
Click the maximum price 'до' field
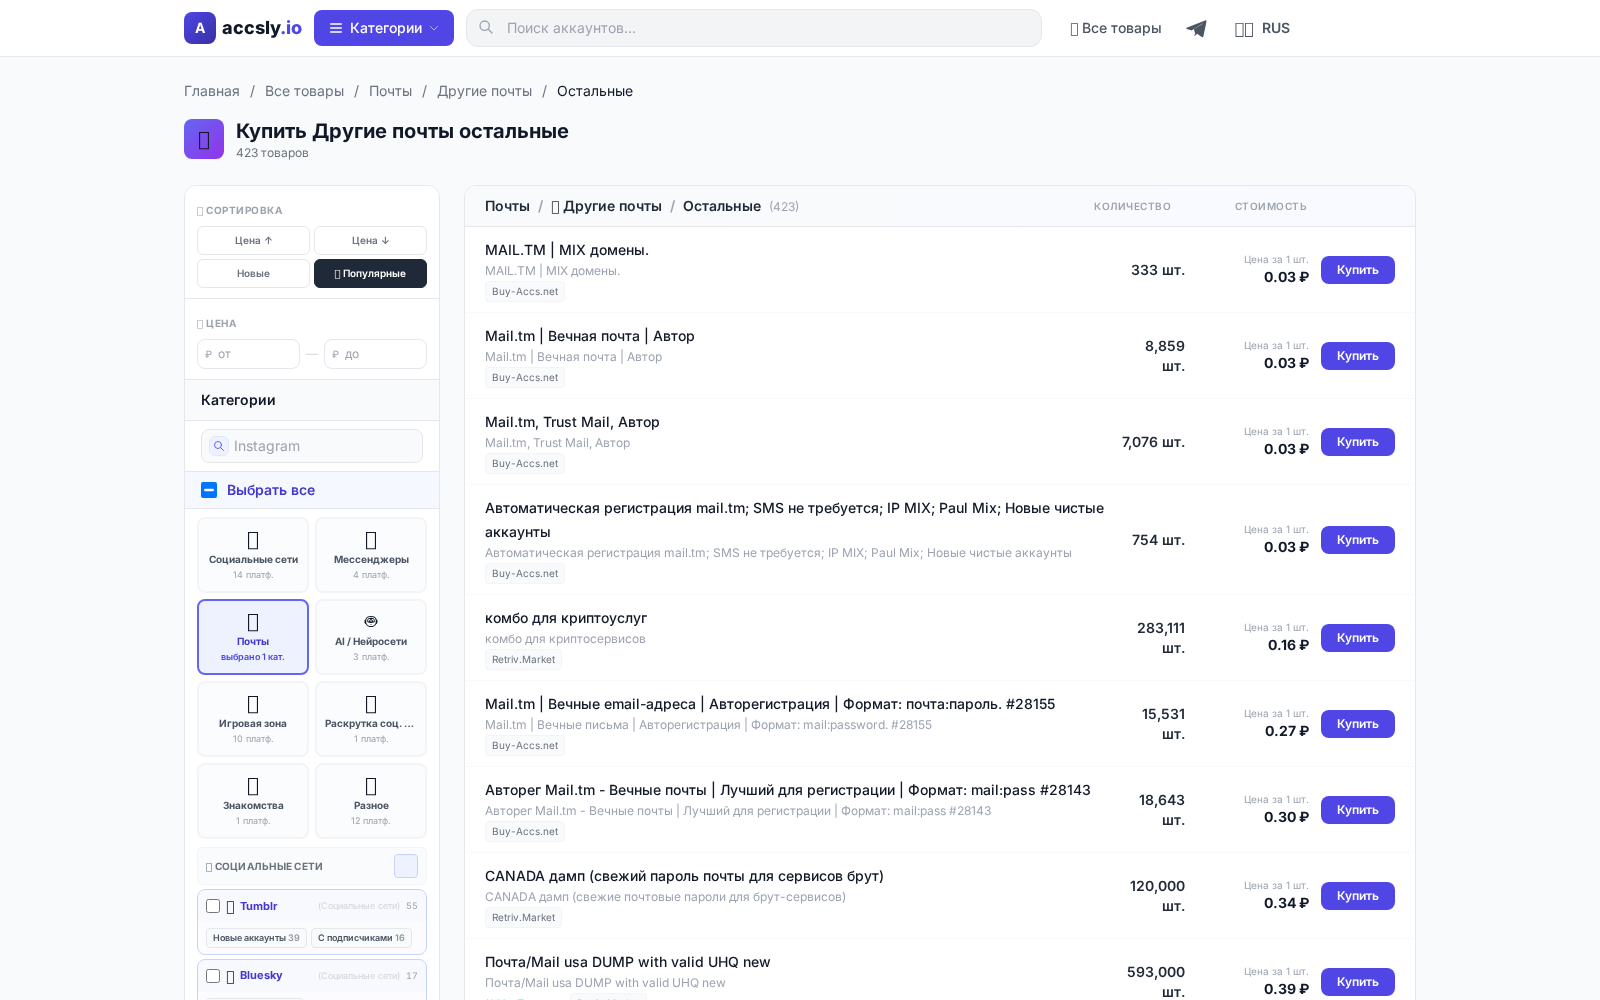pyautogui.click(x=375, y=354)
